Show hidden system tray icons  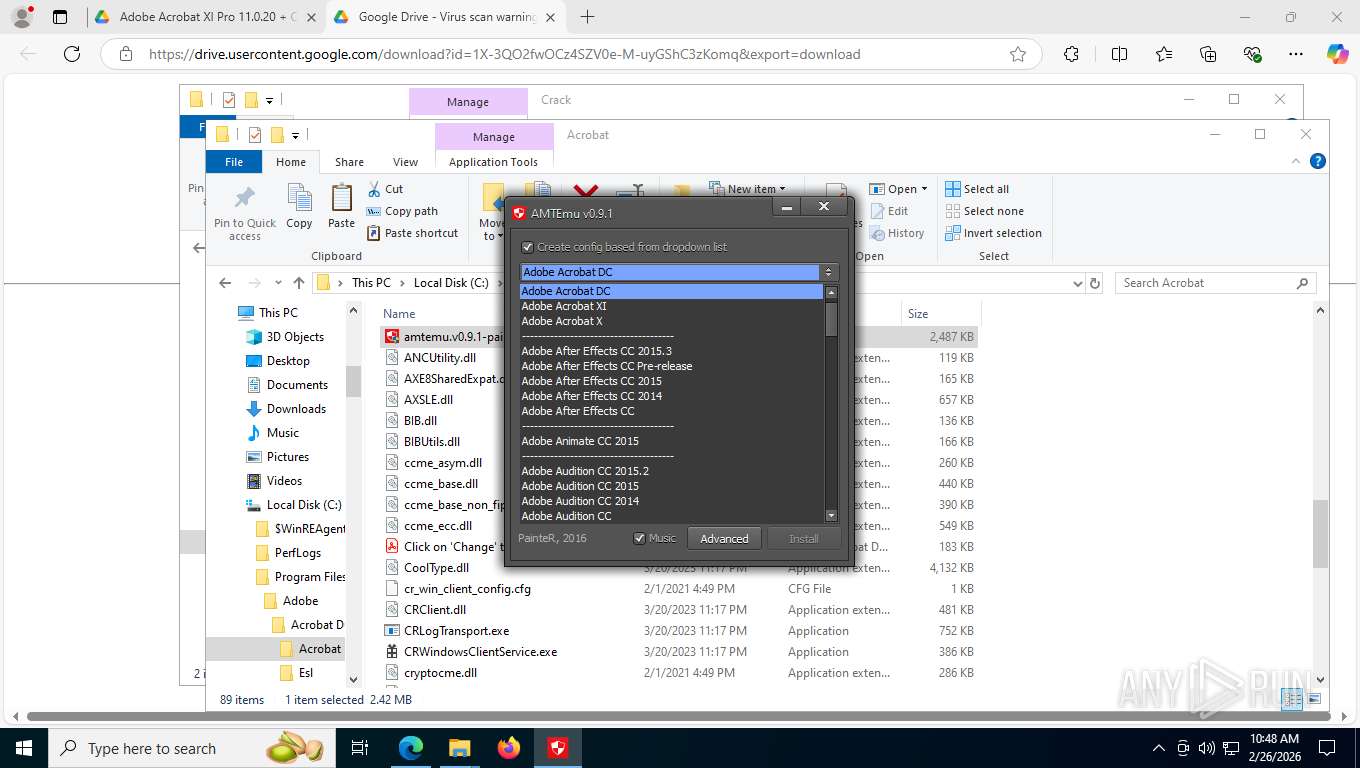[1159, 748]
